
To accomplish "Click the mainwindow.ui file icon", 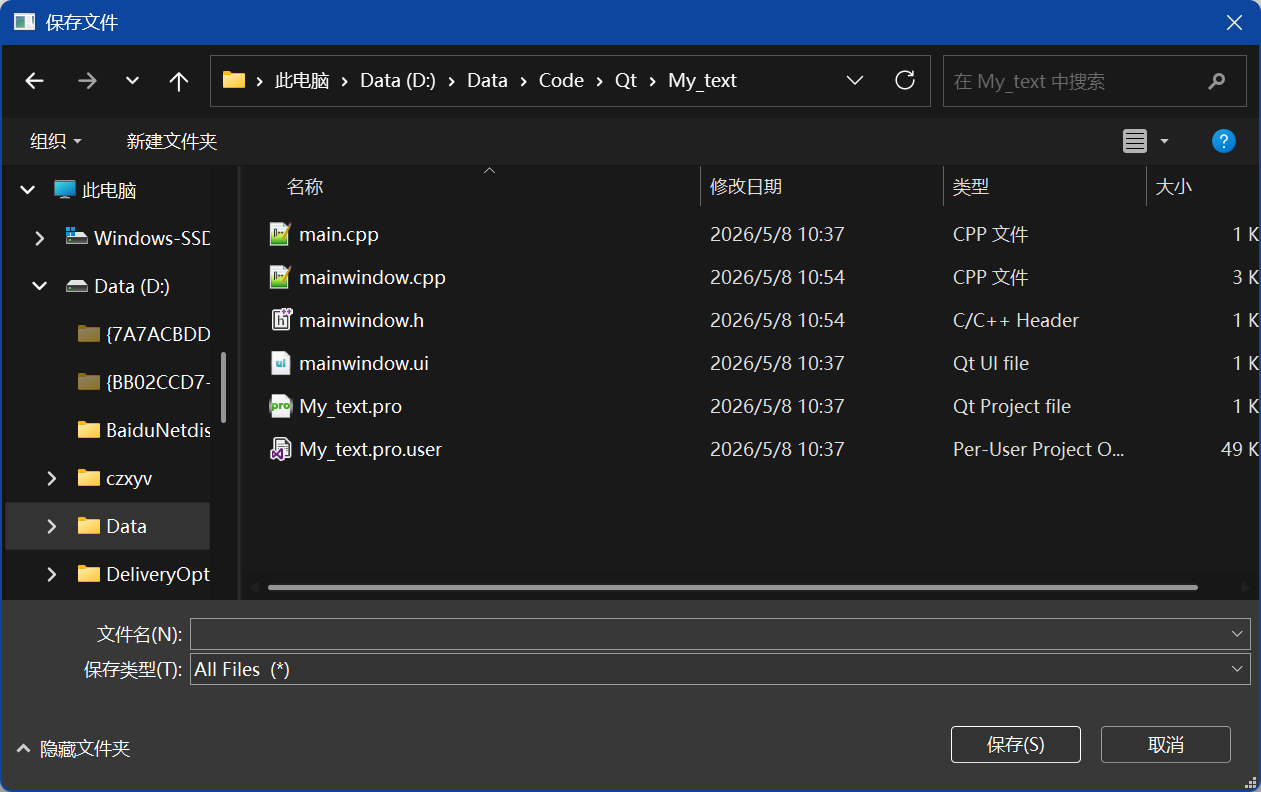I will tap(281, 363).
